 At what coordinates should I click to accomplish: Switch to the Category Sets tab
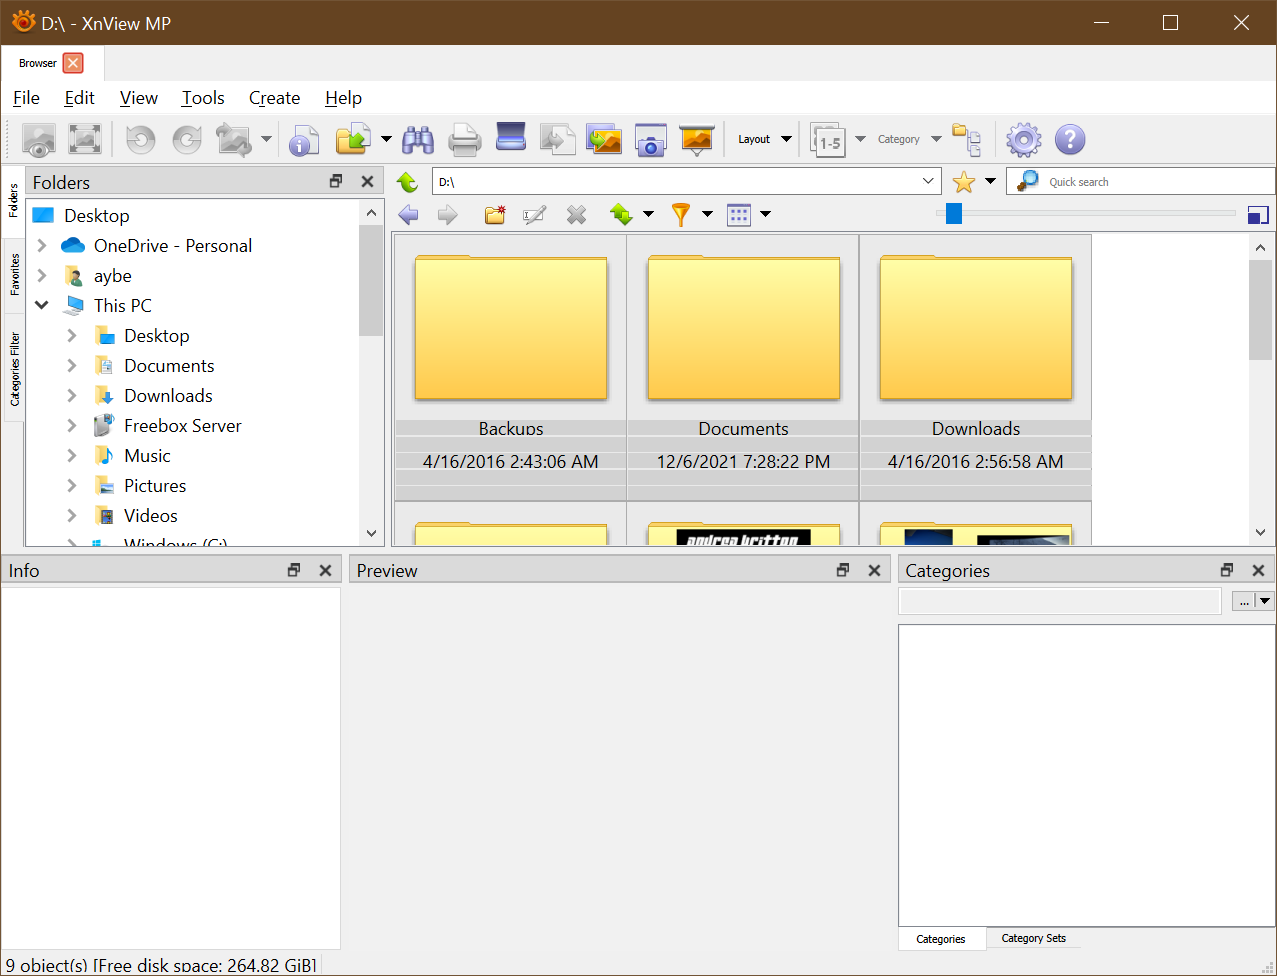coord(1033,938)
